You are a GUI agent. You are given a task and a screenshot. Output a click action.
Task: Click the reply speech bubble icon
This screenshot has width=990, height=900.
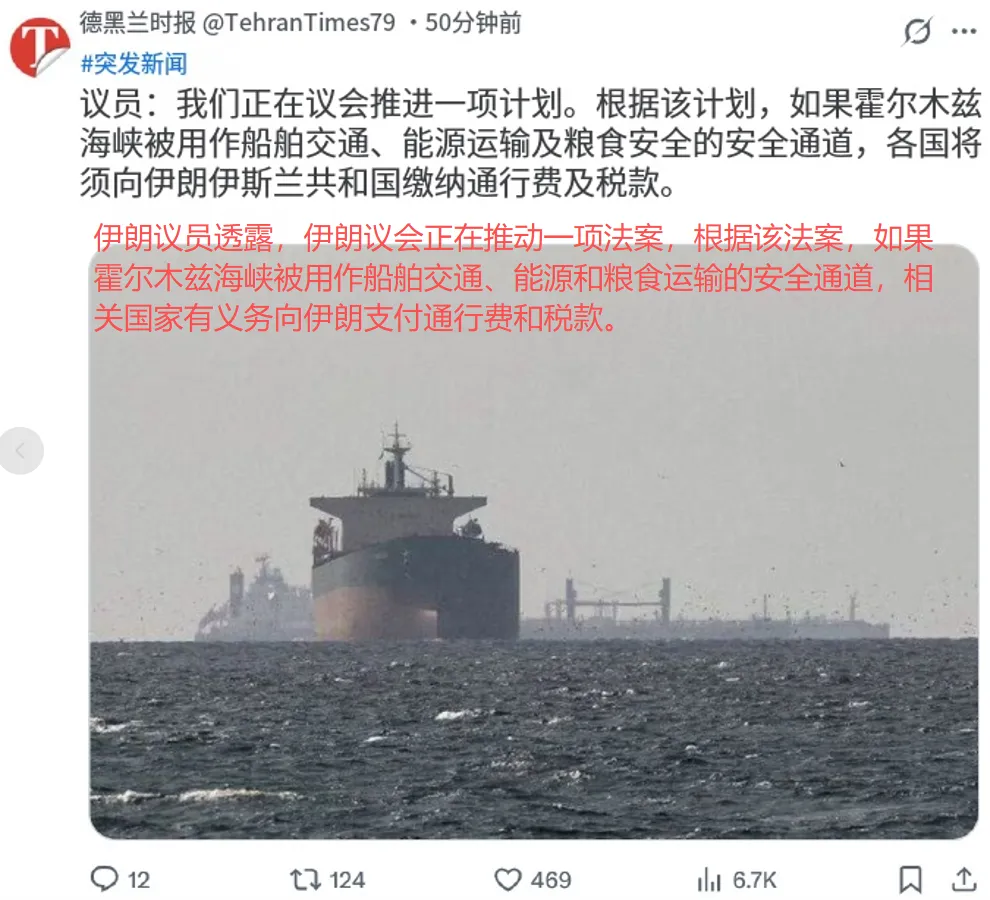(x=104, y=879)
